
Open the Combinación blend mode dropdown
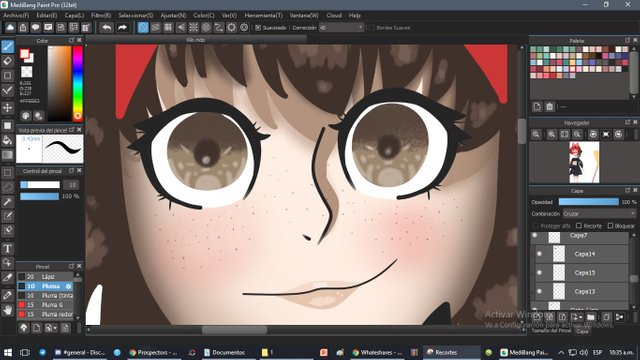599,213
